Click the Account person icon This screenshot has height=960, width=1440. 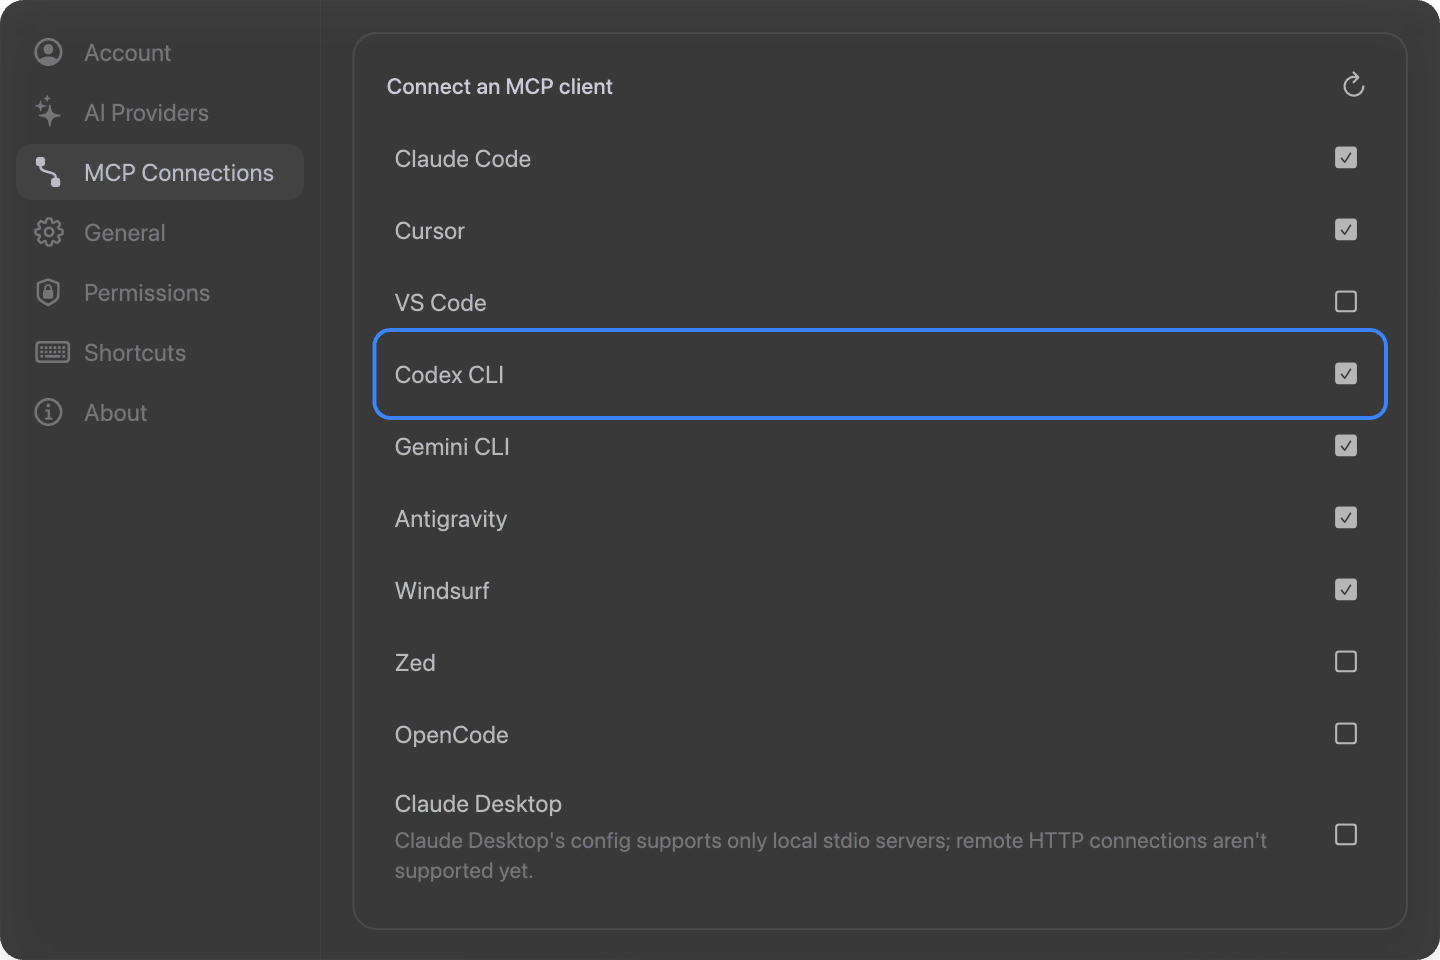point(48,52)
